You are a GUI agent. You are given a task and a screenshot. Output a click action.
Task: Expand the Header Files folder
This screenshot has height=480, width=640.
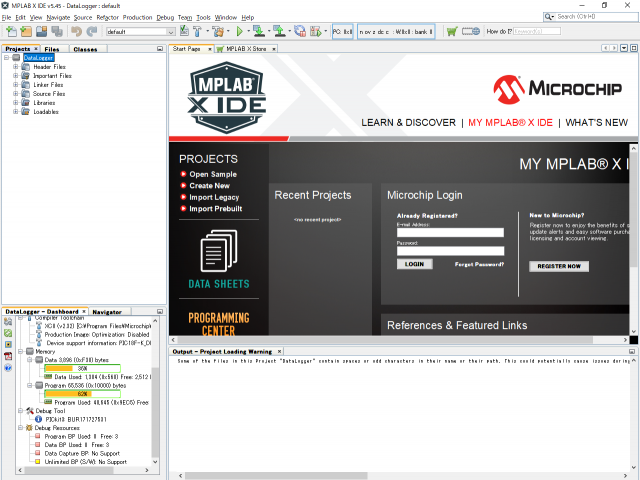(16, 67)
